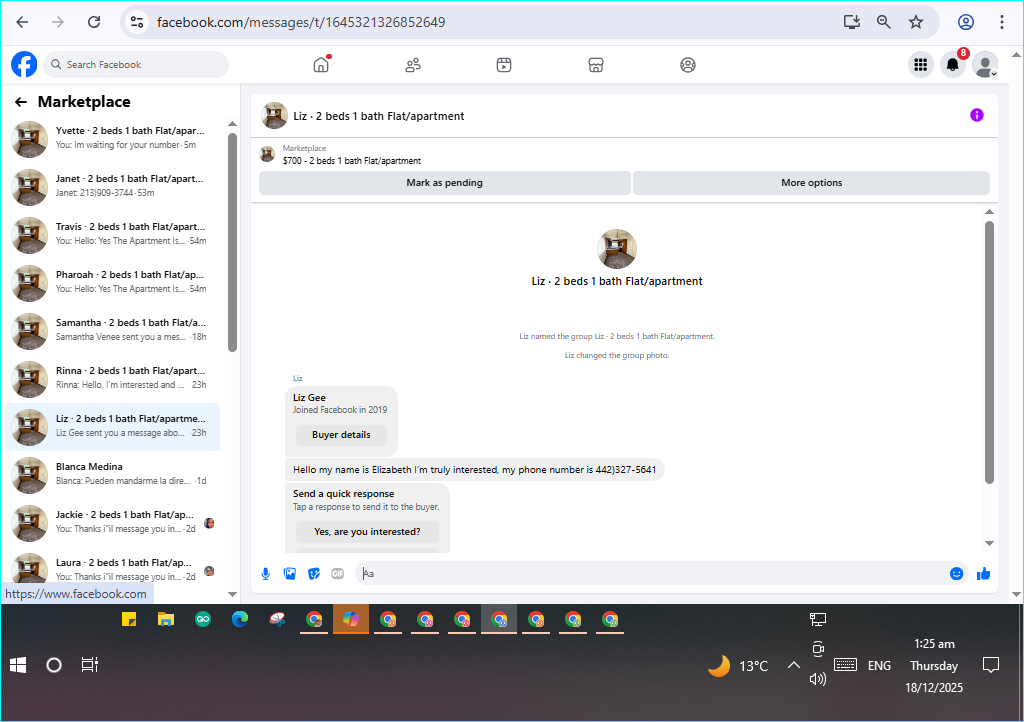This screenshot has width=1024, height=722.
Task: Open Travis conversation in list
Action: click(112, 234)
